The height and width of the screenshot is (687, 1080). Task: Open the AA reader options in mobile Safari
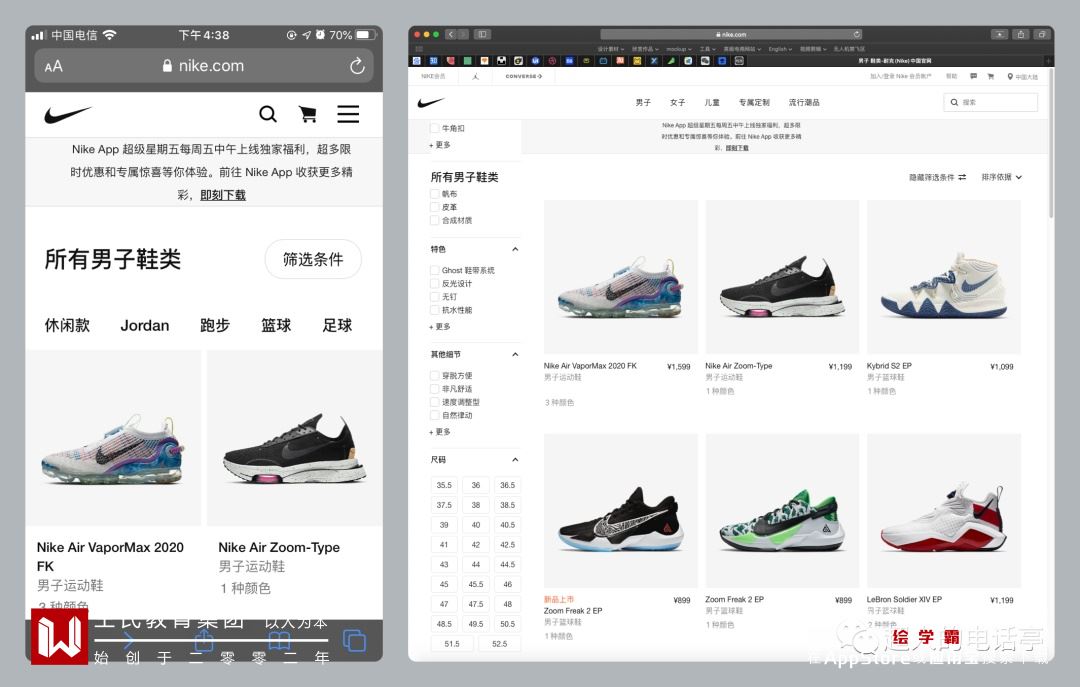[x=54, y=66]
